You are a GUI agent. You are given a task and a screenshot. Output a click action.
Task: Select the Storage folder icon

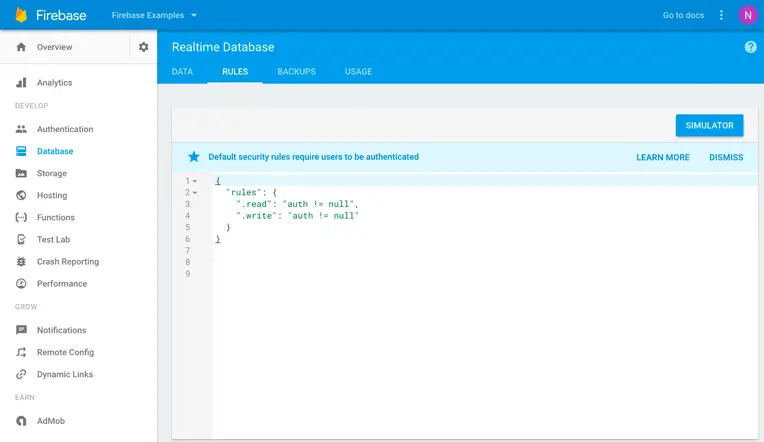click(x=21, y=173)
